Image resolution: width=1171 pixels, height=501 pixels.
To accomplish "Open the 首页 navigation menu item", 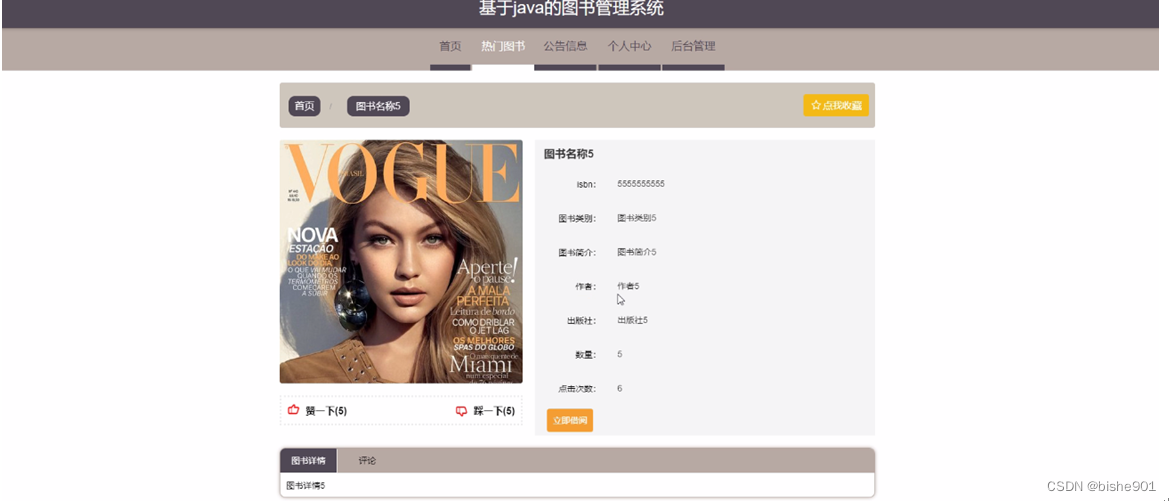I will 450,46.
